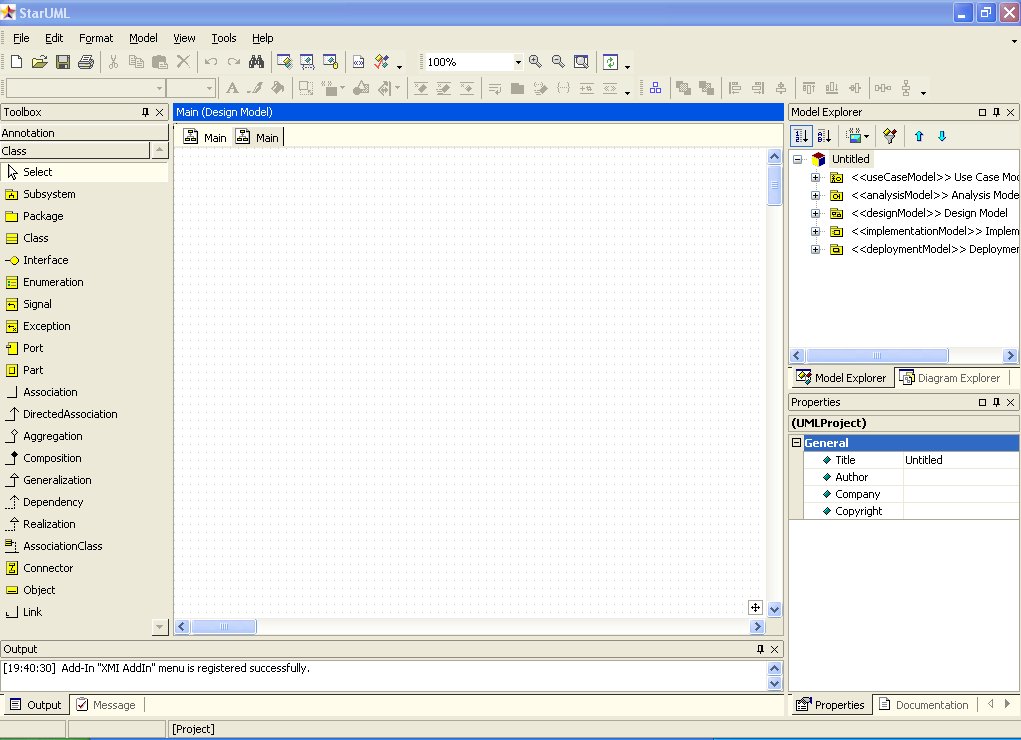Image resolution: width=1021 pixels, height=740 pixels.
Task: Move element down with blue down arrow
Action: point(942,136)
